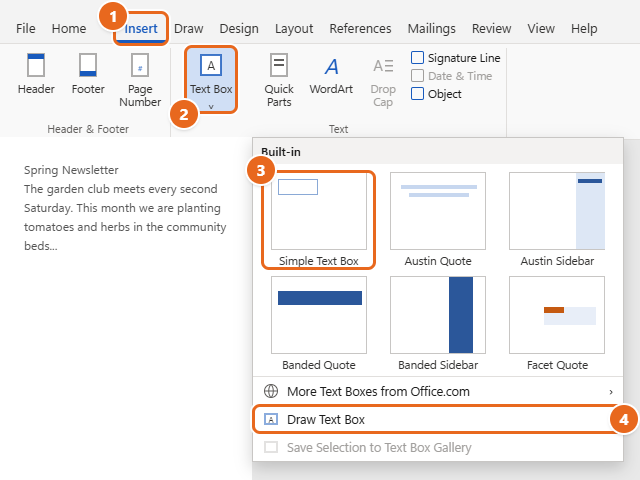Click the Quick Parts icon

coord(279,65)
